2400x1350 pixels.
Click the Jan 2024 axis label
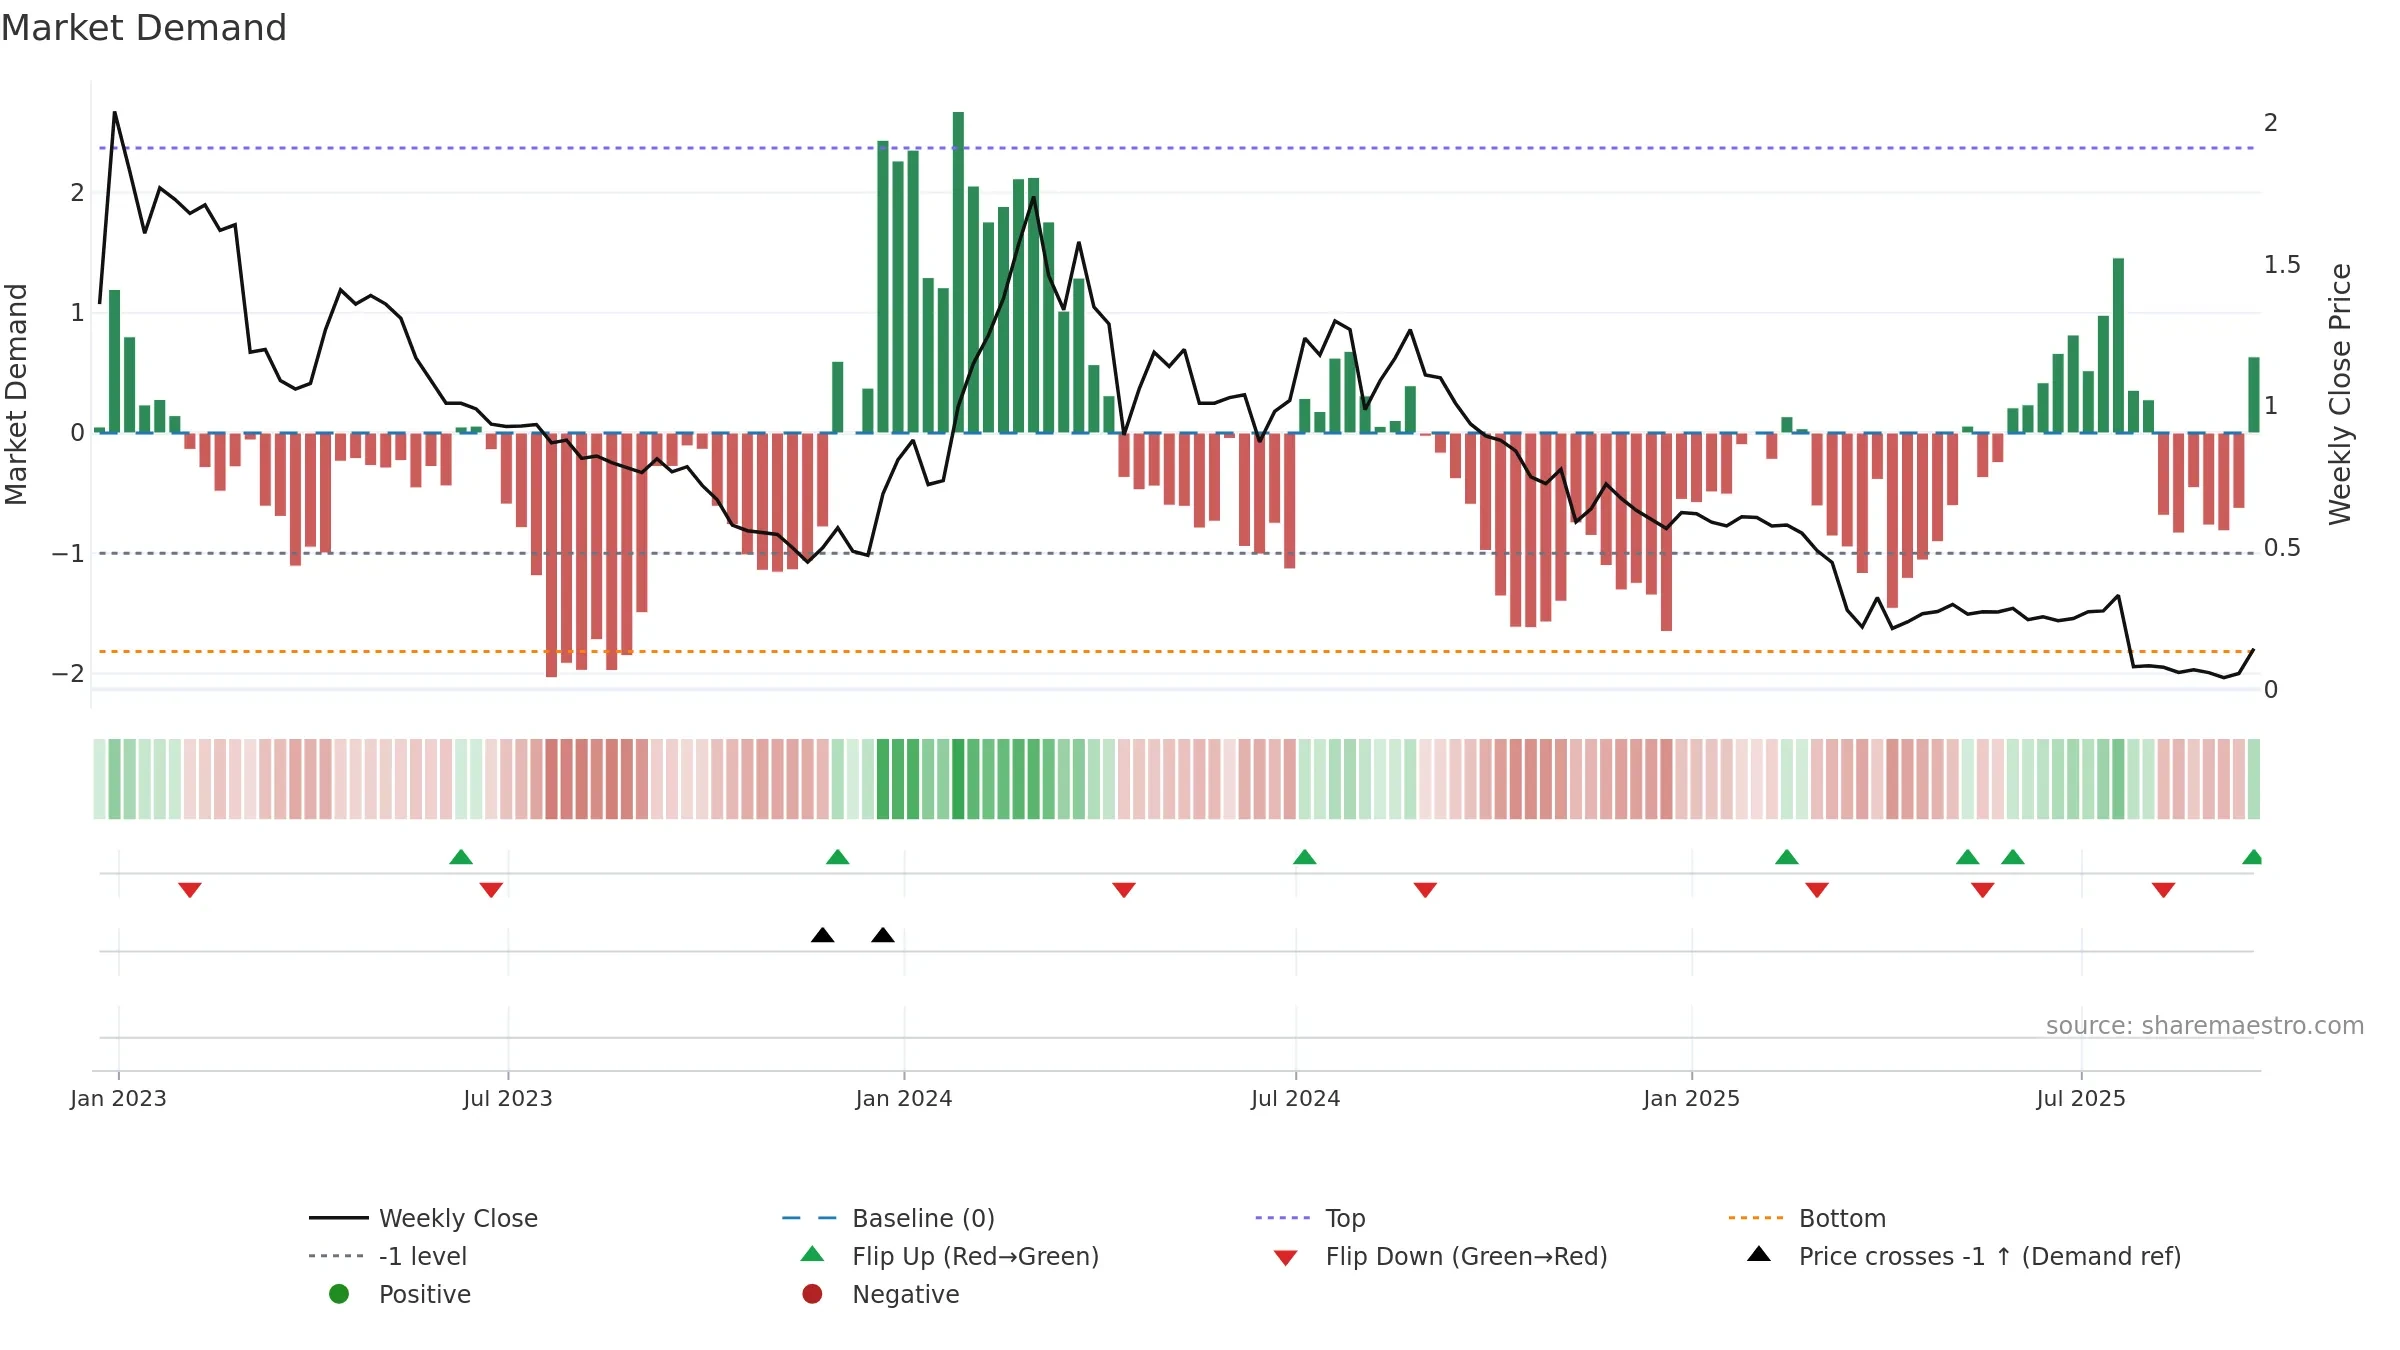[904, 1099]
